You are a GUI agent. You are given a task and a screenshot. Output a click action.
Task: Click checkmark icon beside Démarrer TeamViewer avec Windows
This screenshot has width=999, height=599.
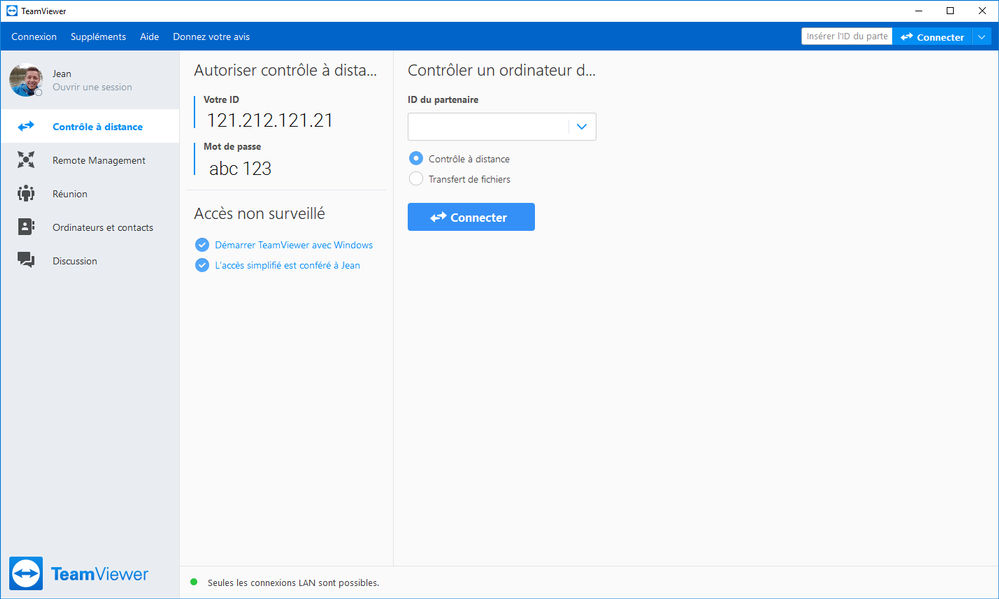[202, 245]
